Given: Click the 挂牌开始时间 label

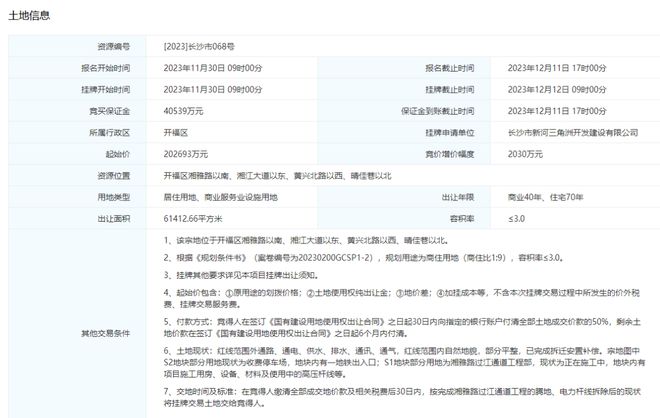Looking at the screenshot, I should coord(106,90).
